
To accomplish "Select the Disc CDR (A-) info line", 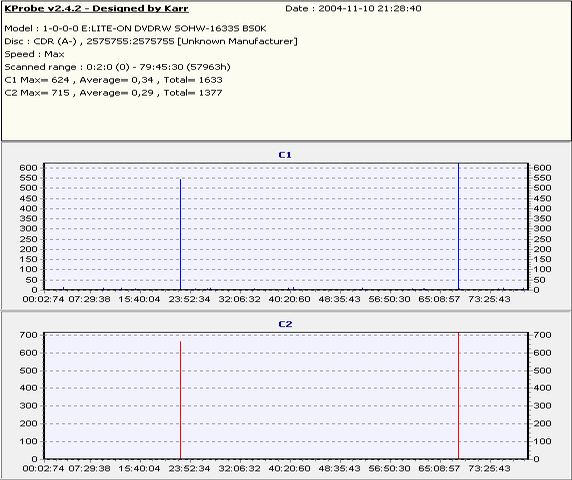I will tap(151, 41).
